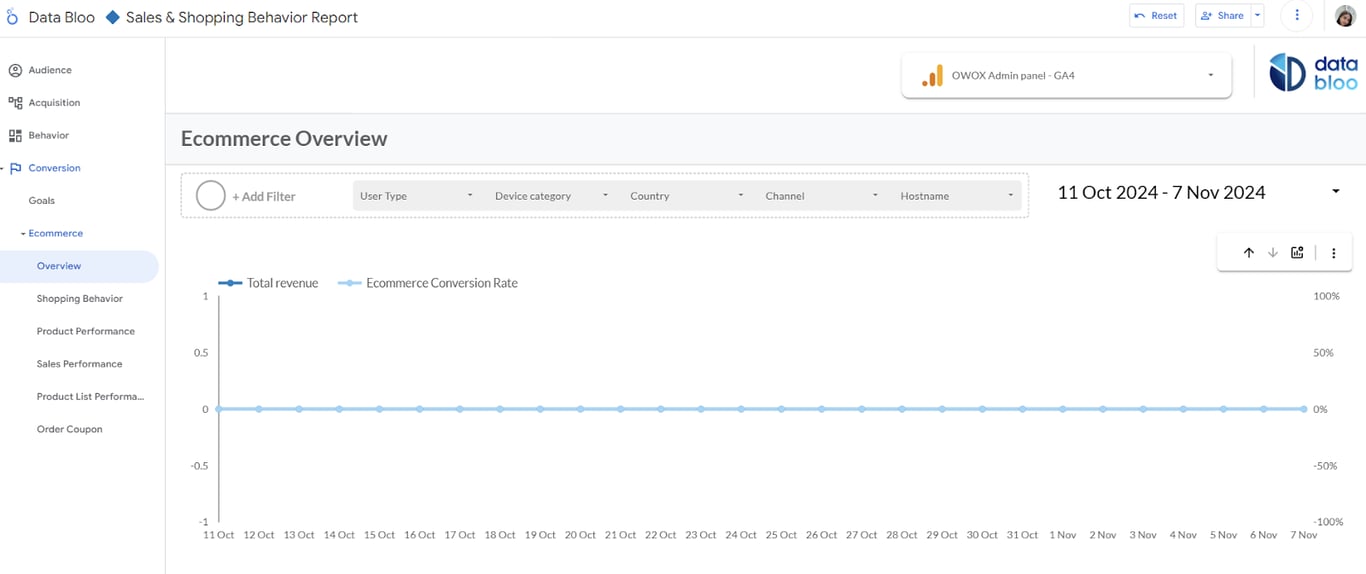Click the chart data point for 7 Nov
Screen dimensions: 1366x574
[1304, 409]
